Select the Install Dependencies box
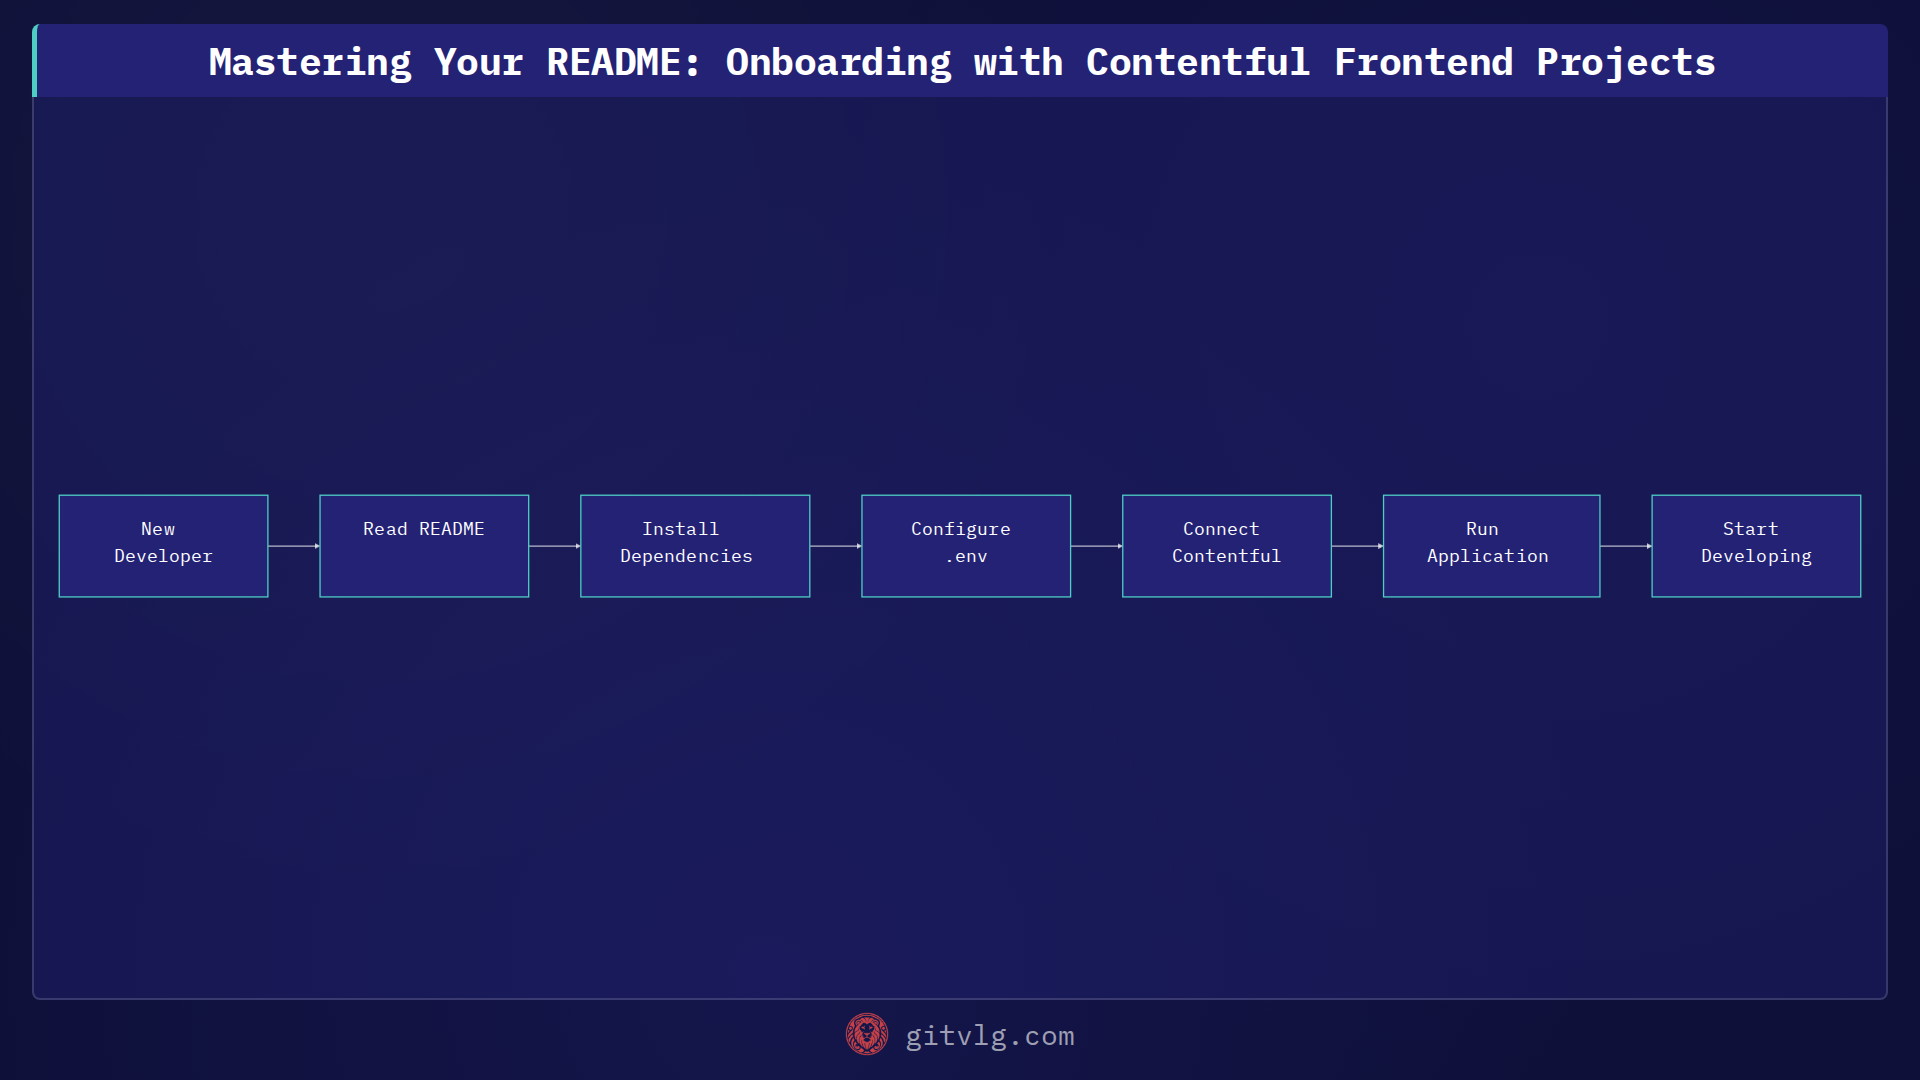Viewport: 1920px width, 1080px height. (x=695, y=546)
